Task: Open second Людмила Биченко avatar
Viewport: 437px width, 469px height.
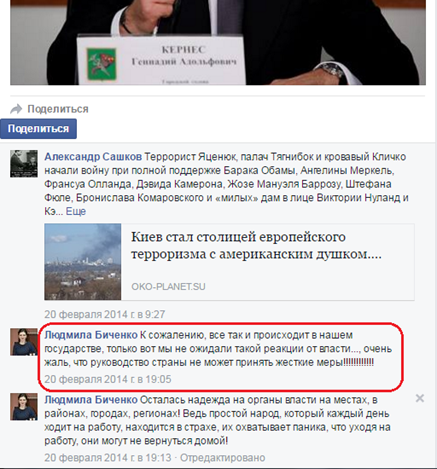Action: (24, 406)
